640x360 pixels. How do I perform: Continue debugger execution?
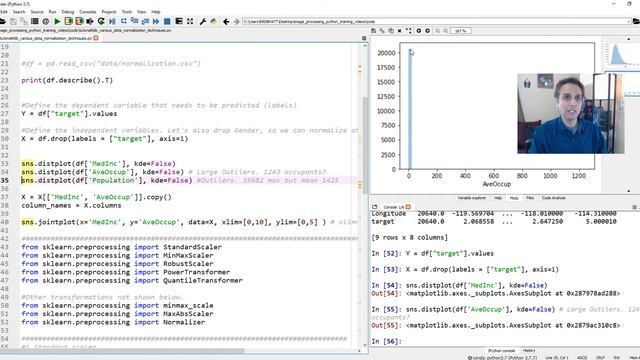pos(156,21)
